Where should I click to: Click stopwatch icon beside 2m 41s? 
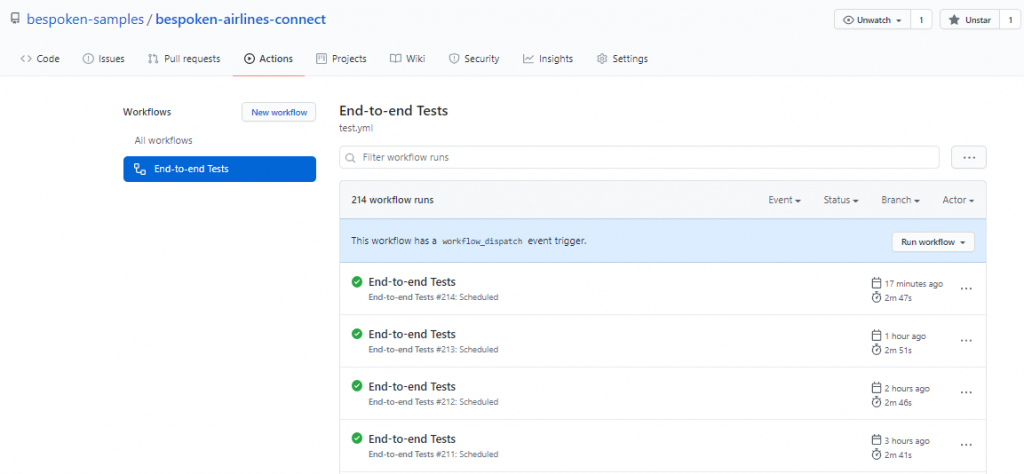[x=876, y=454]
